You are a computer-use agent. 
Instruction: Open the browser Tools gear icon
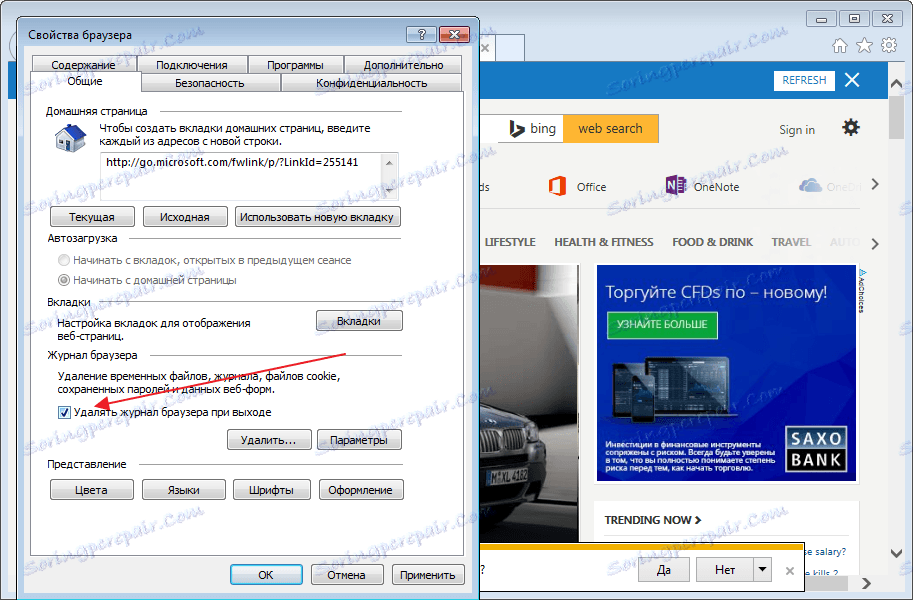889,45
